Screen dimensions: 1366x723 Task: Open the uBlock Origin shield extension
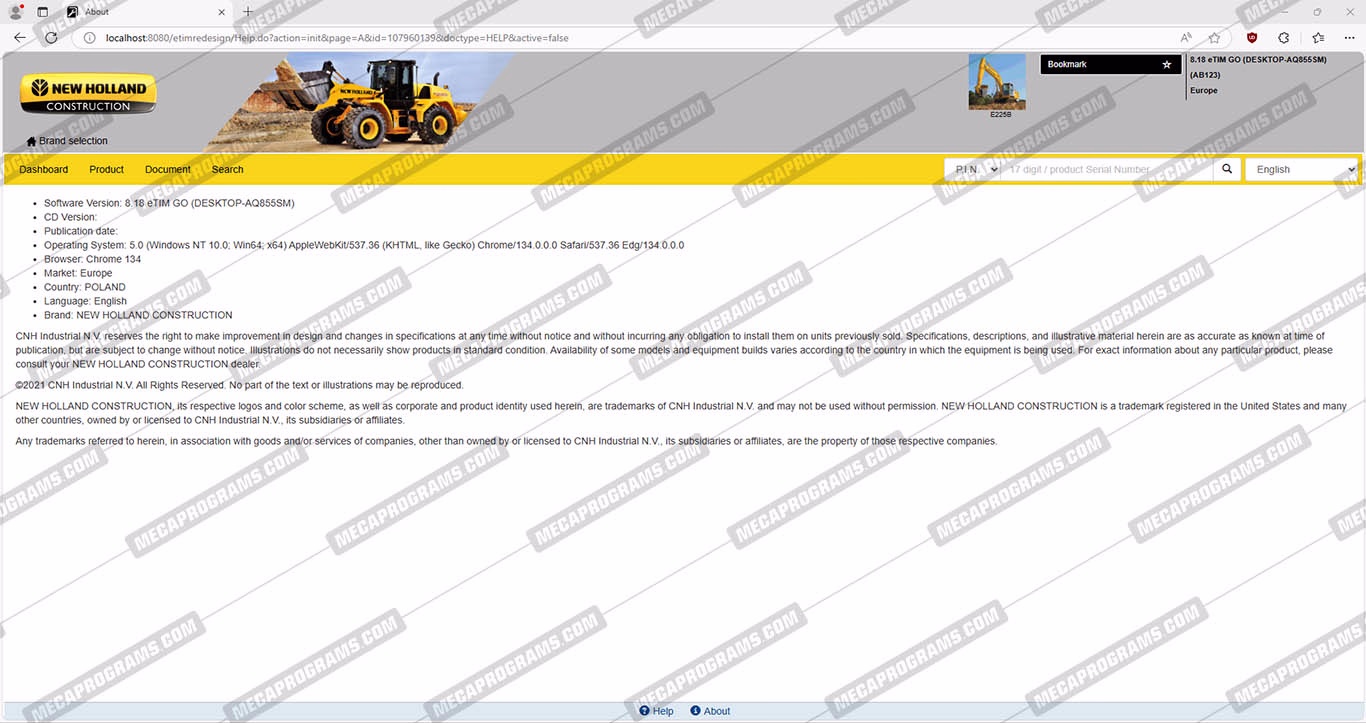click(1251, 38)
